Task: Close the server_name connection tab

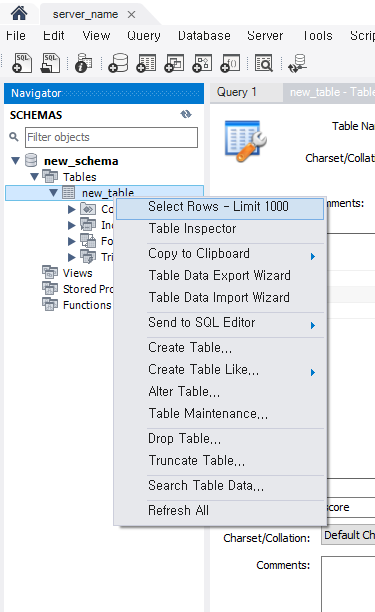Action: [132, 15]
